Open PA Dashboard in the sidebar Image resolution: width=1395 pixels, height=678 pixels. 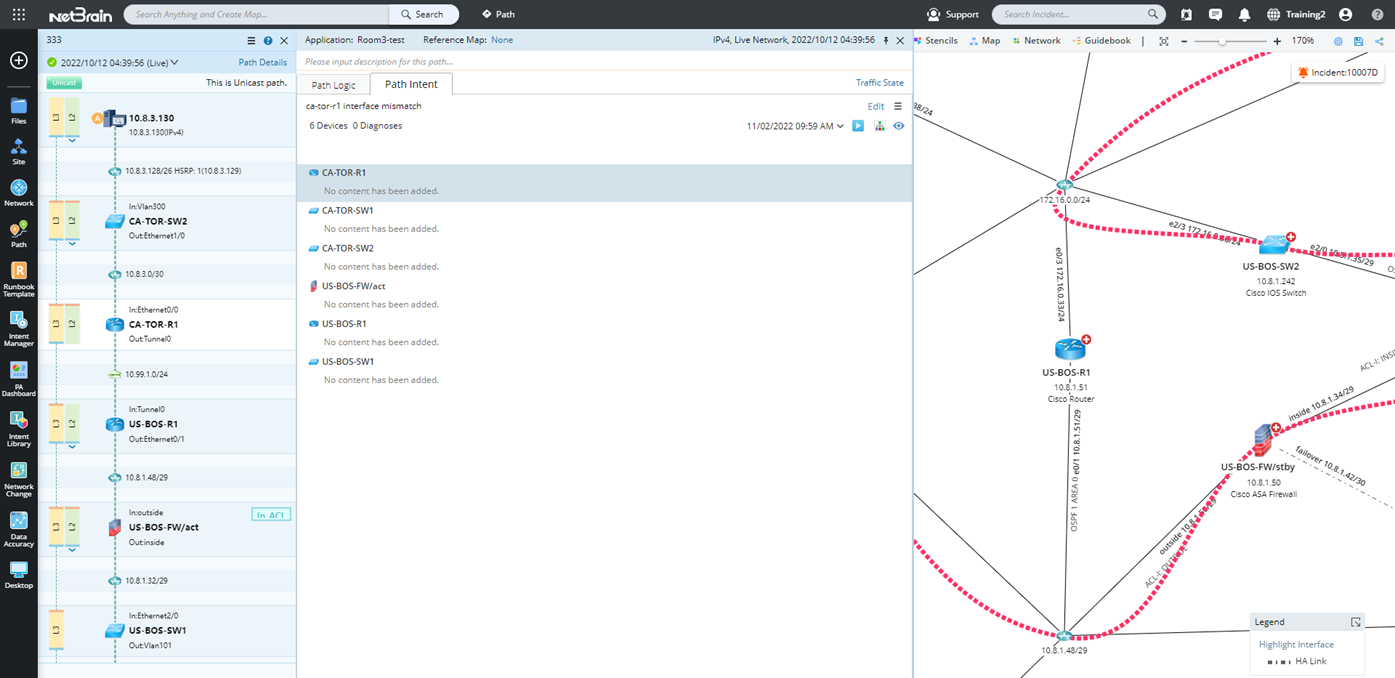click(x=19, y=379)
